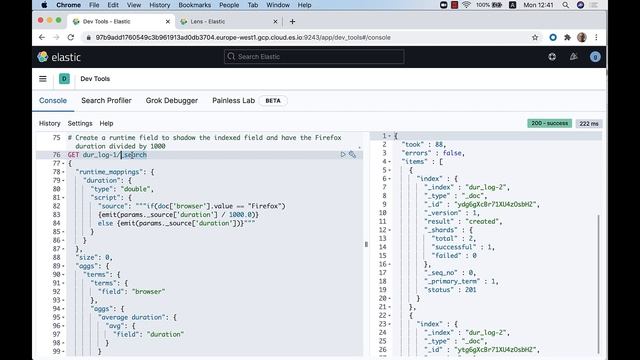Collapse duration fold at line 79
640x360 pixels.
[63, 180]
